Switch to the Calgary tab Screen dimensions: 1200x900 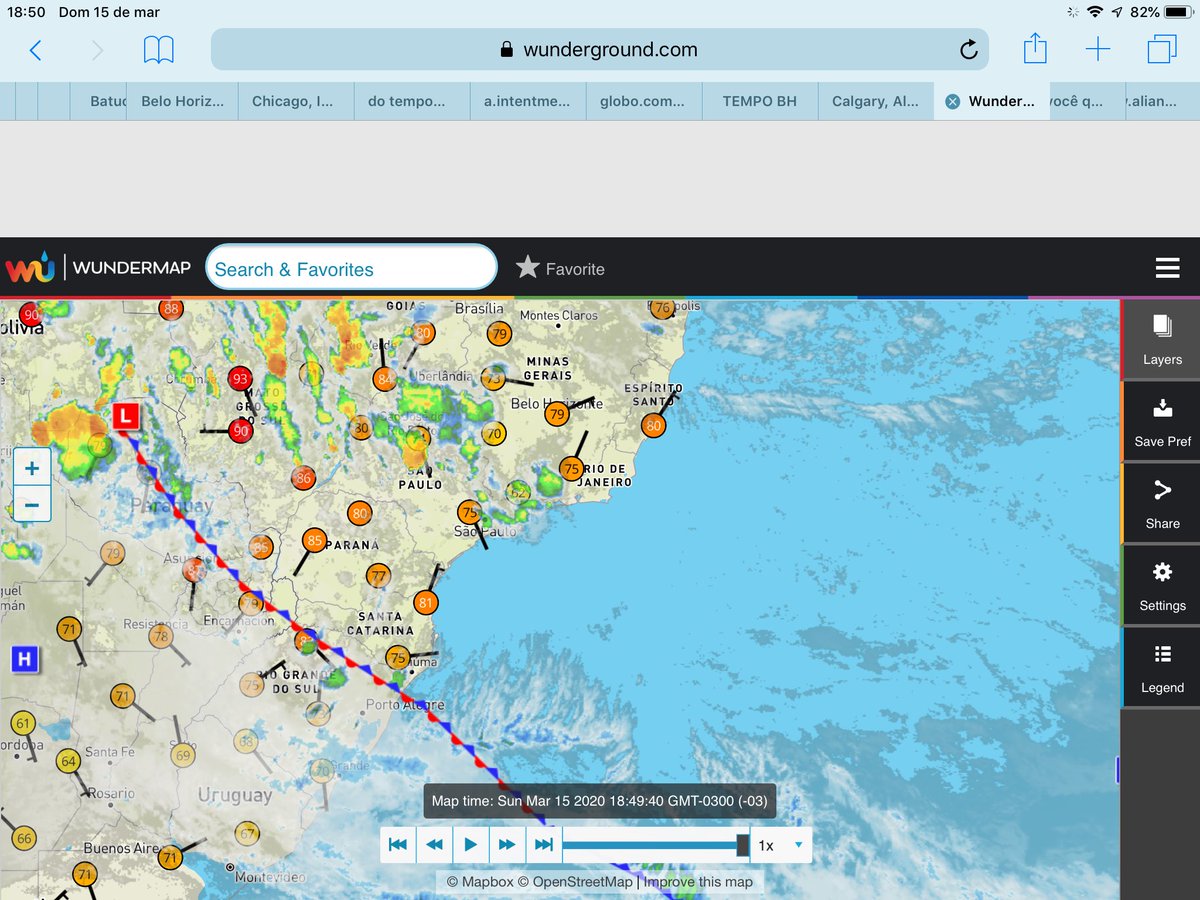coord(875,101)
